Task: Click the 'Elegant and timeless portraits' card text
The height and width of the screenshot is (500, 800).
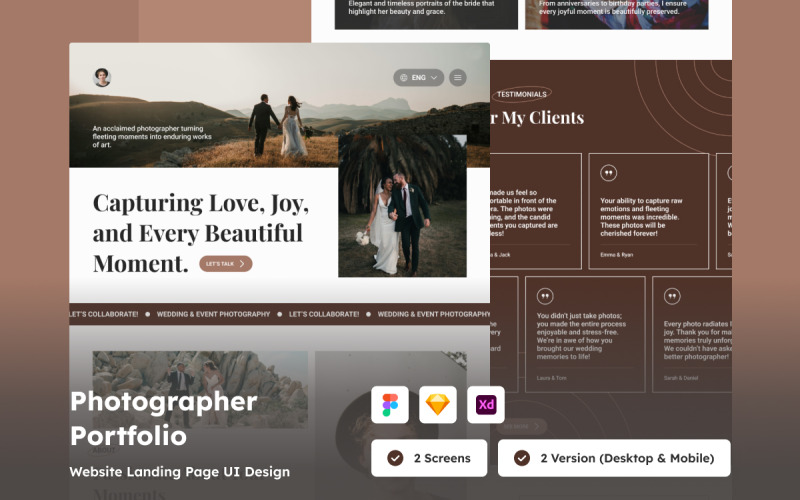Action: (421, 7)
